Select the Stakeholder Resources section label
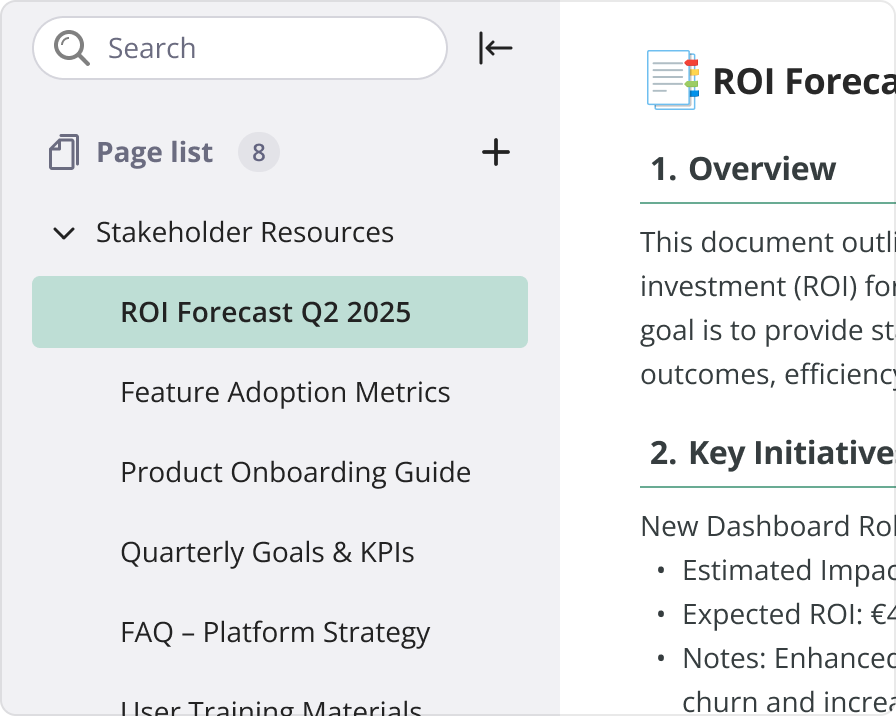 (245, 233)
